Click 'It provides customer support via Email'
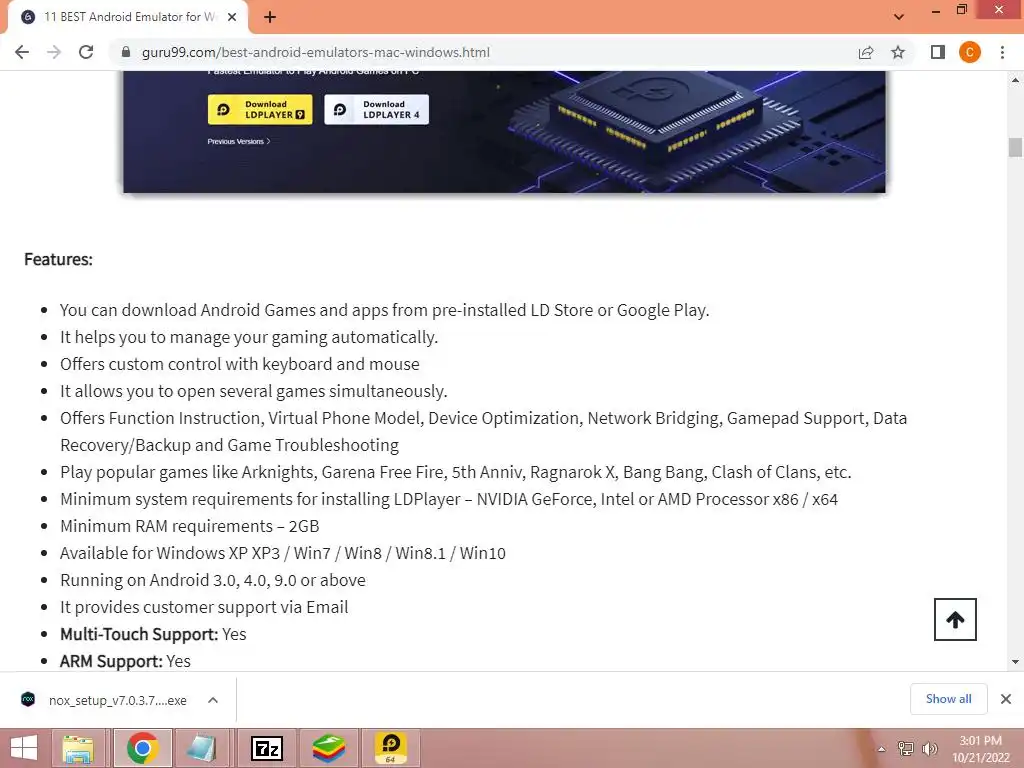Image resolution: width=1024 pixels, height=768 pixels. (x=204, y=607)
